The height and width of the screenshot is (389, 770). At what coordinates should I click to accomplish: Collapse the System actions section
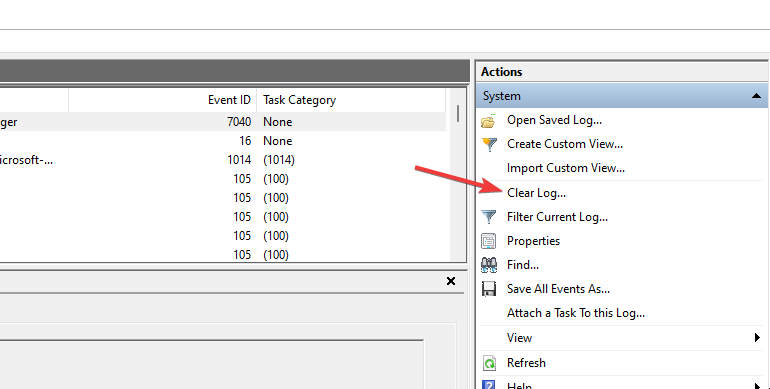(x=756, y=96)
